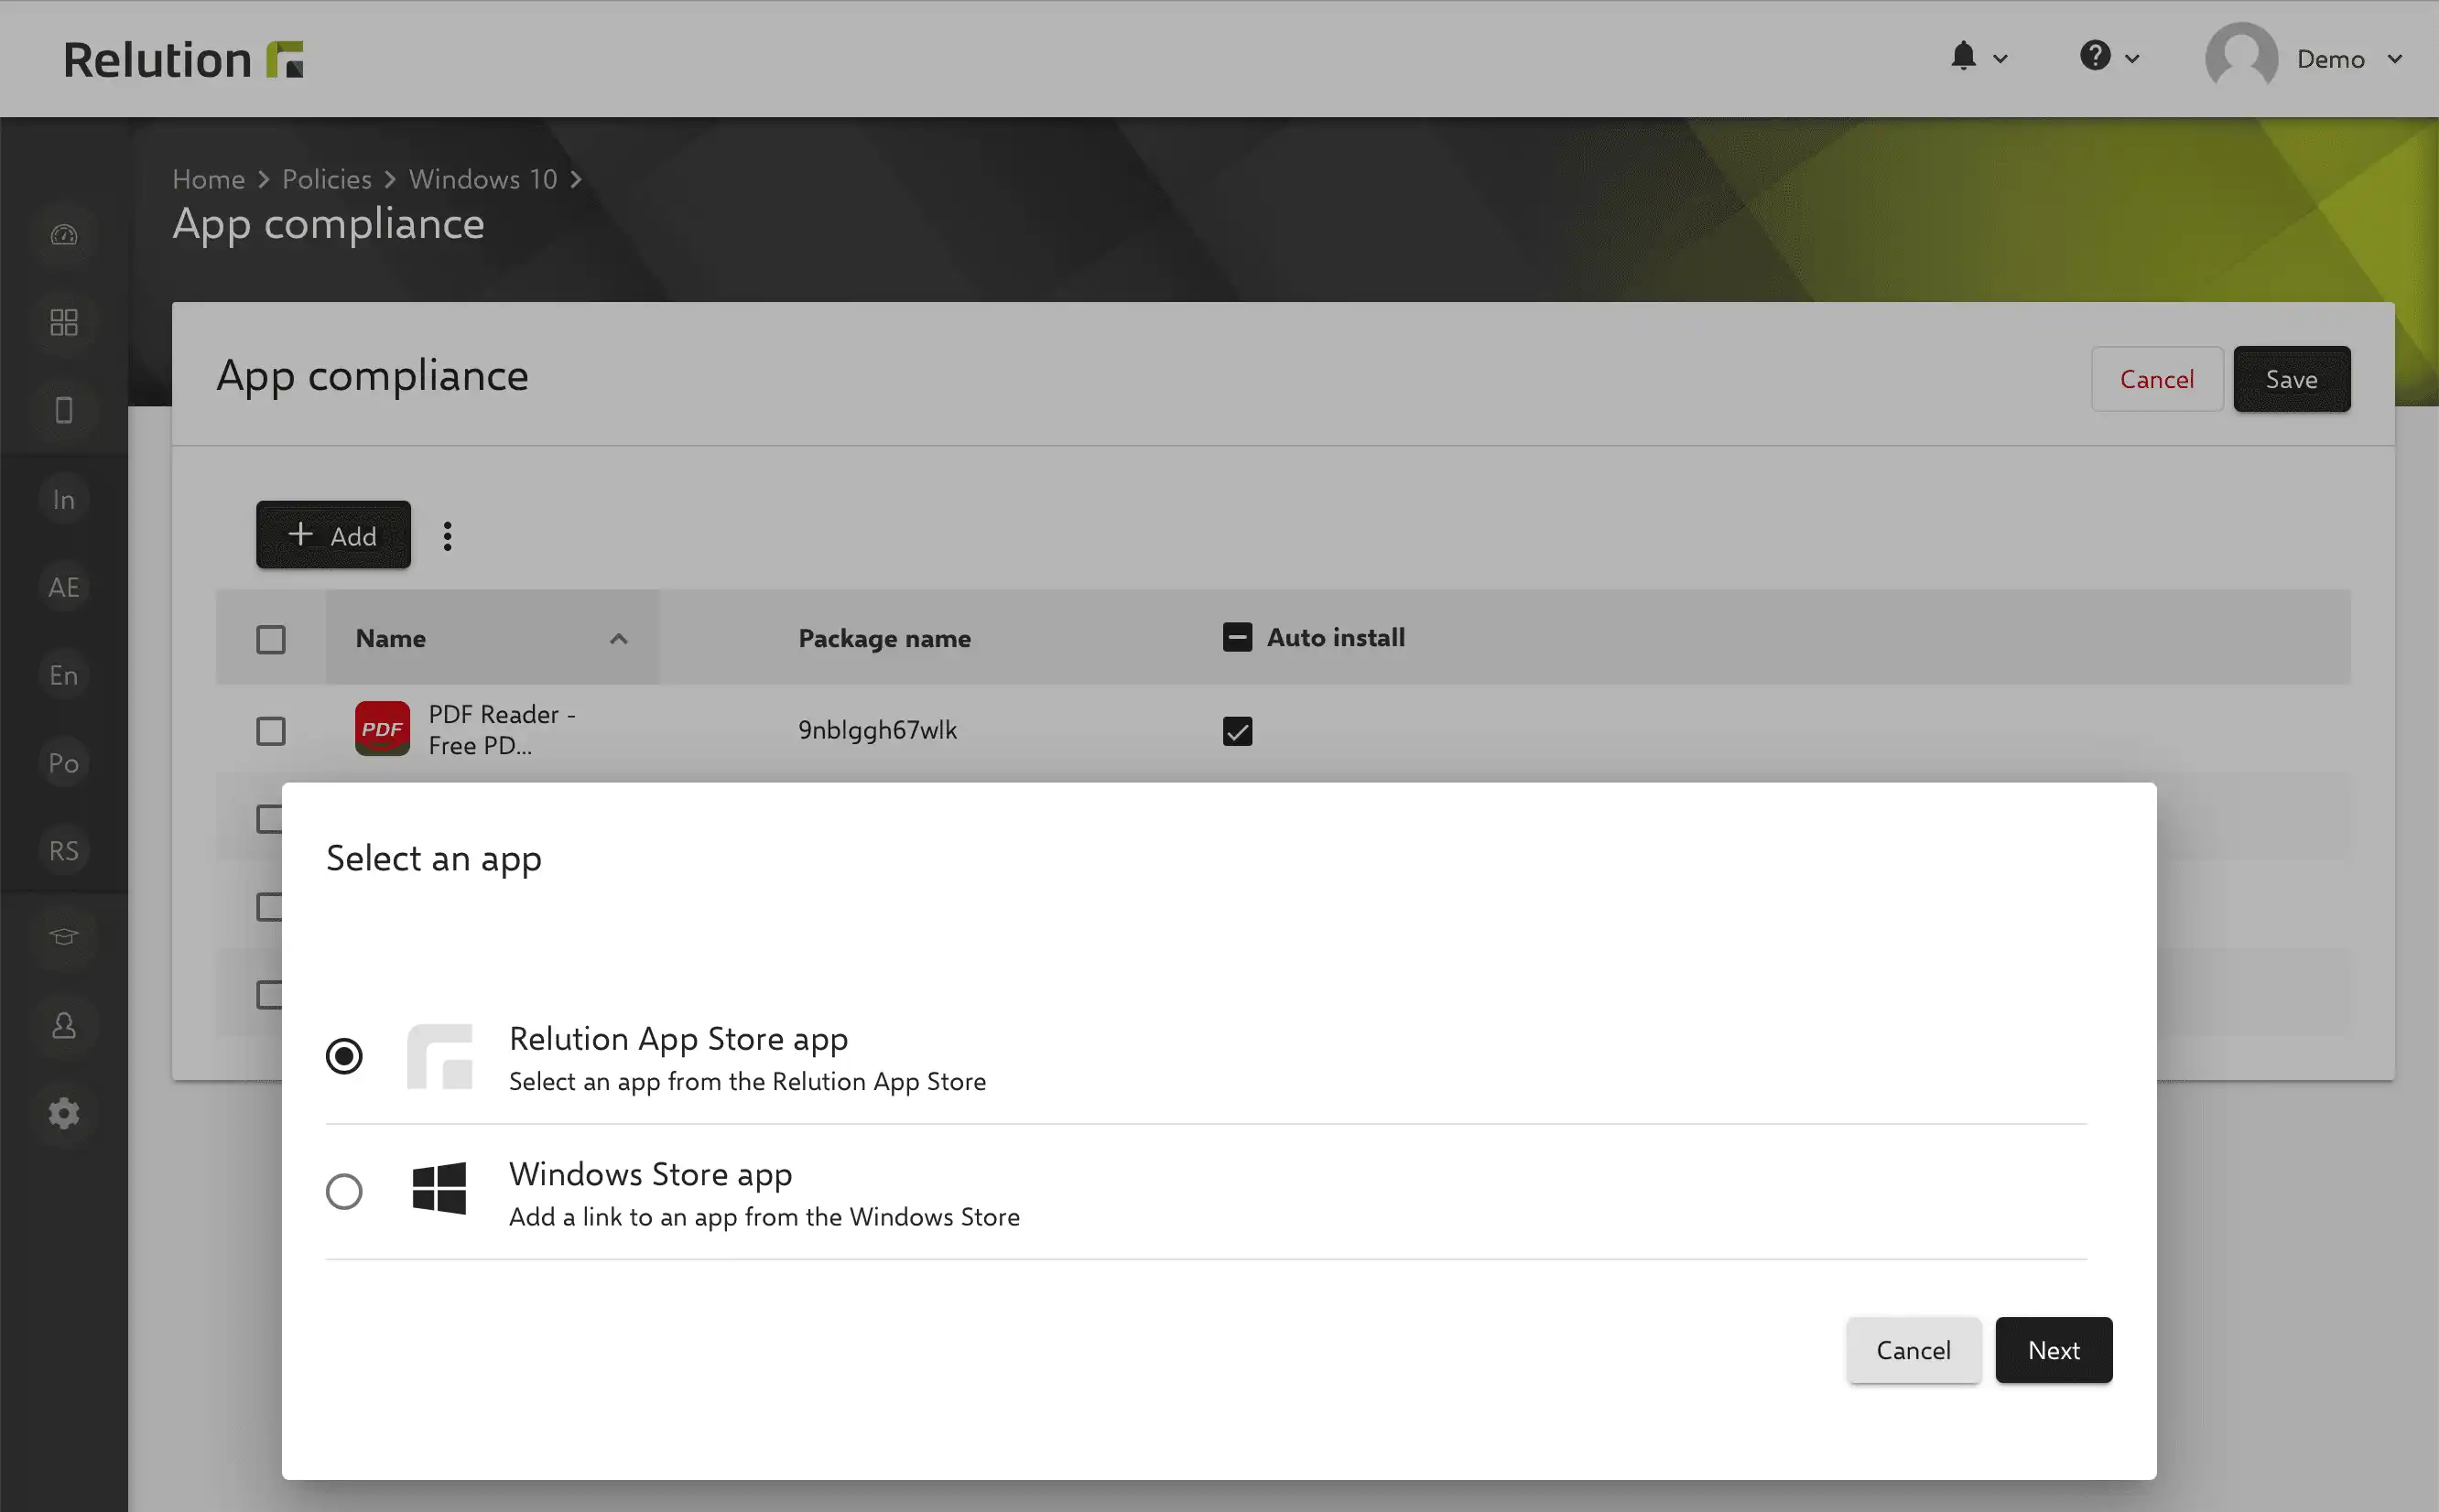Screen dimensions: 2439x1512
Task: Click the Package name column header
Action: click(x=884, y=638)
